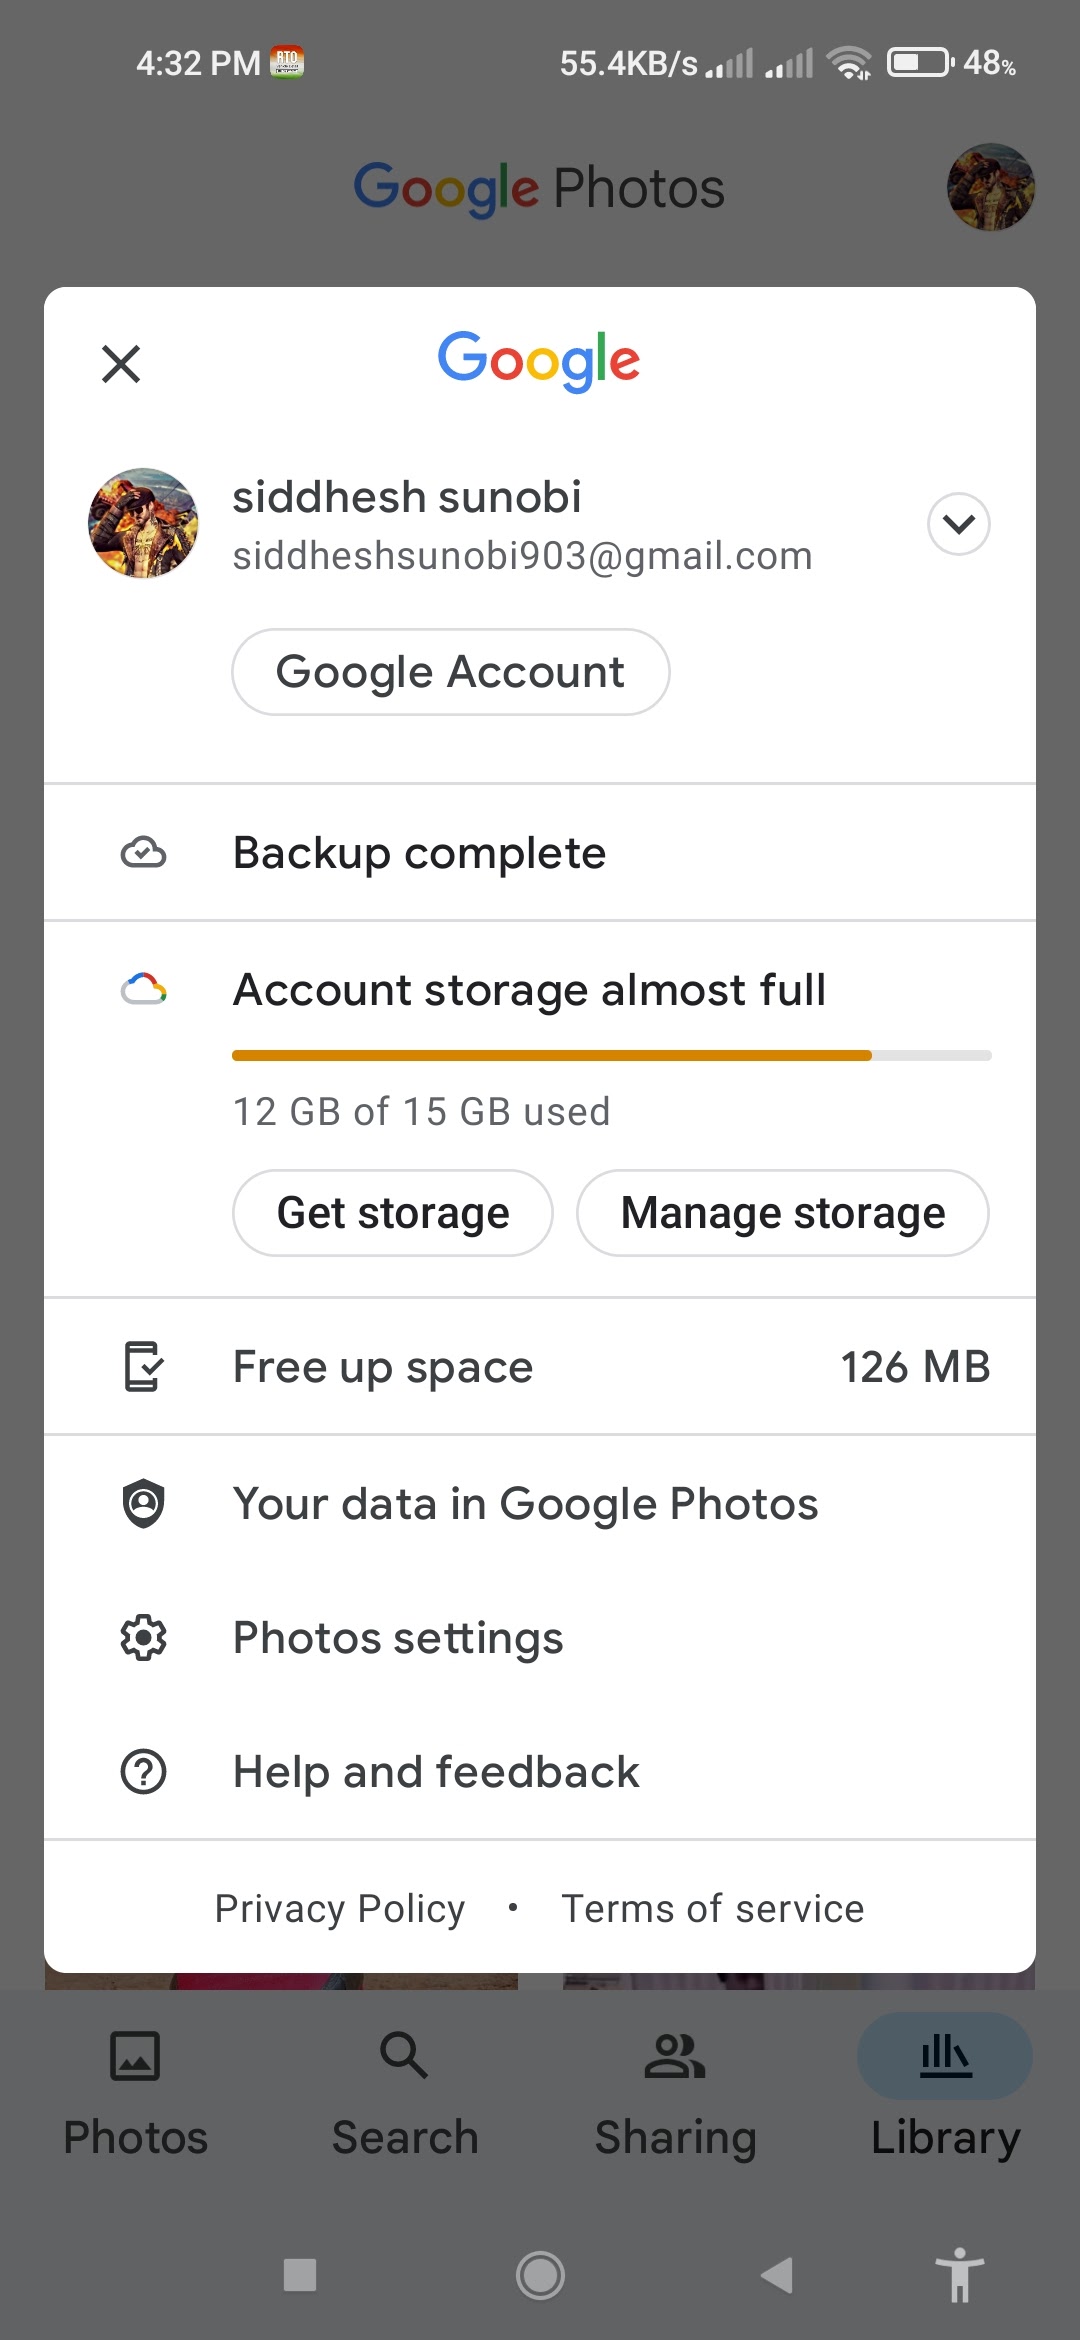
Task: Tap the Help and feedback question icon
Action: 143,1772
